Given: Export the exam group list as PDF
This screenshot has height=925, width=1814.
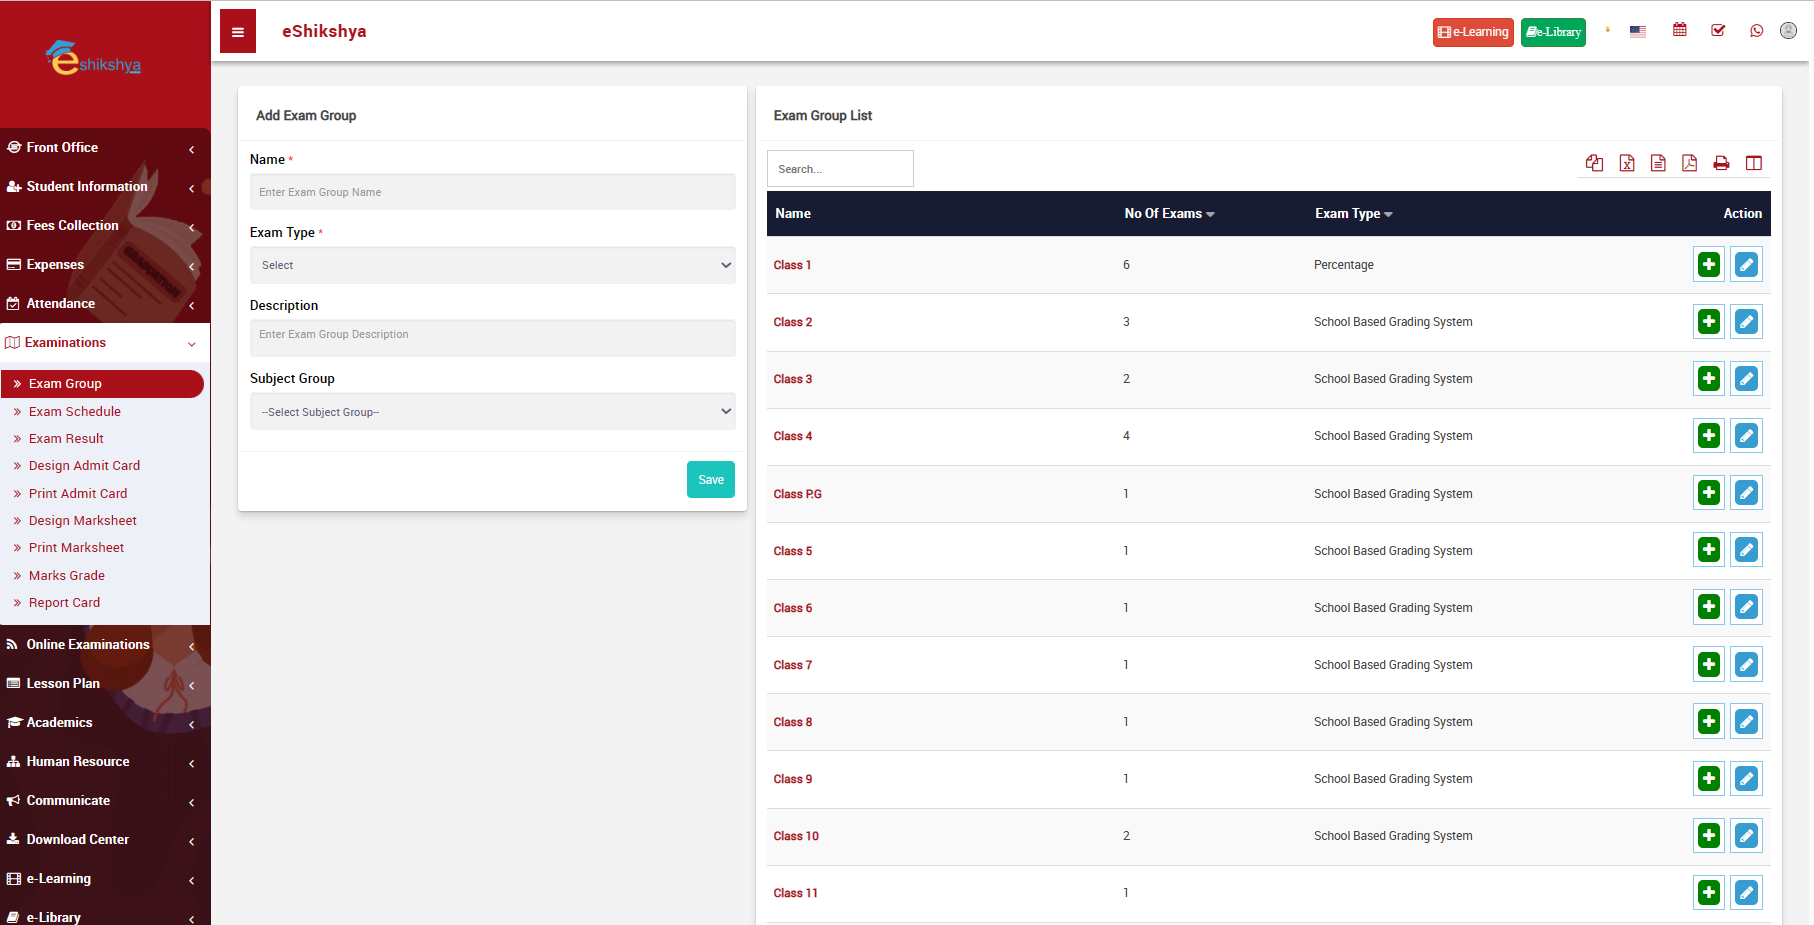Looking at the screenshot, I should point(1689,163).
